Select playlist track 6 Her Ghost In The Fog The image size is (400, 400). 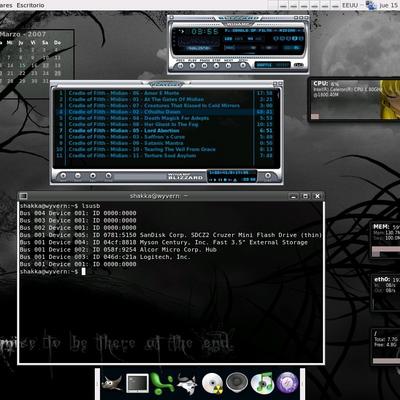pos(165,124)
